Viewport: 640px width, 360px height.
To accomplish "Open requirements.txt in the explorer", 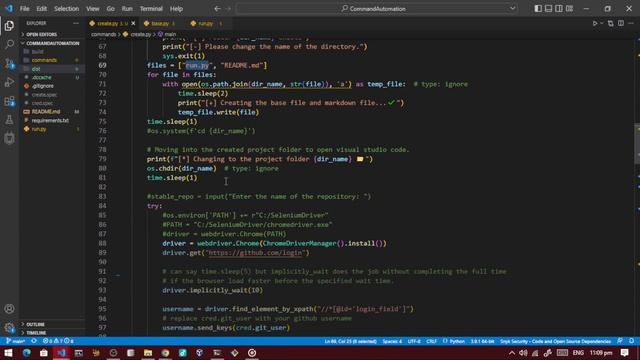I will click(x=52, y=120).
